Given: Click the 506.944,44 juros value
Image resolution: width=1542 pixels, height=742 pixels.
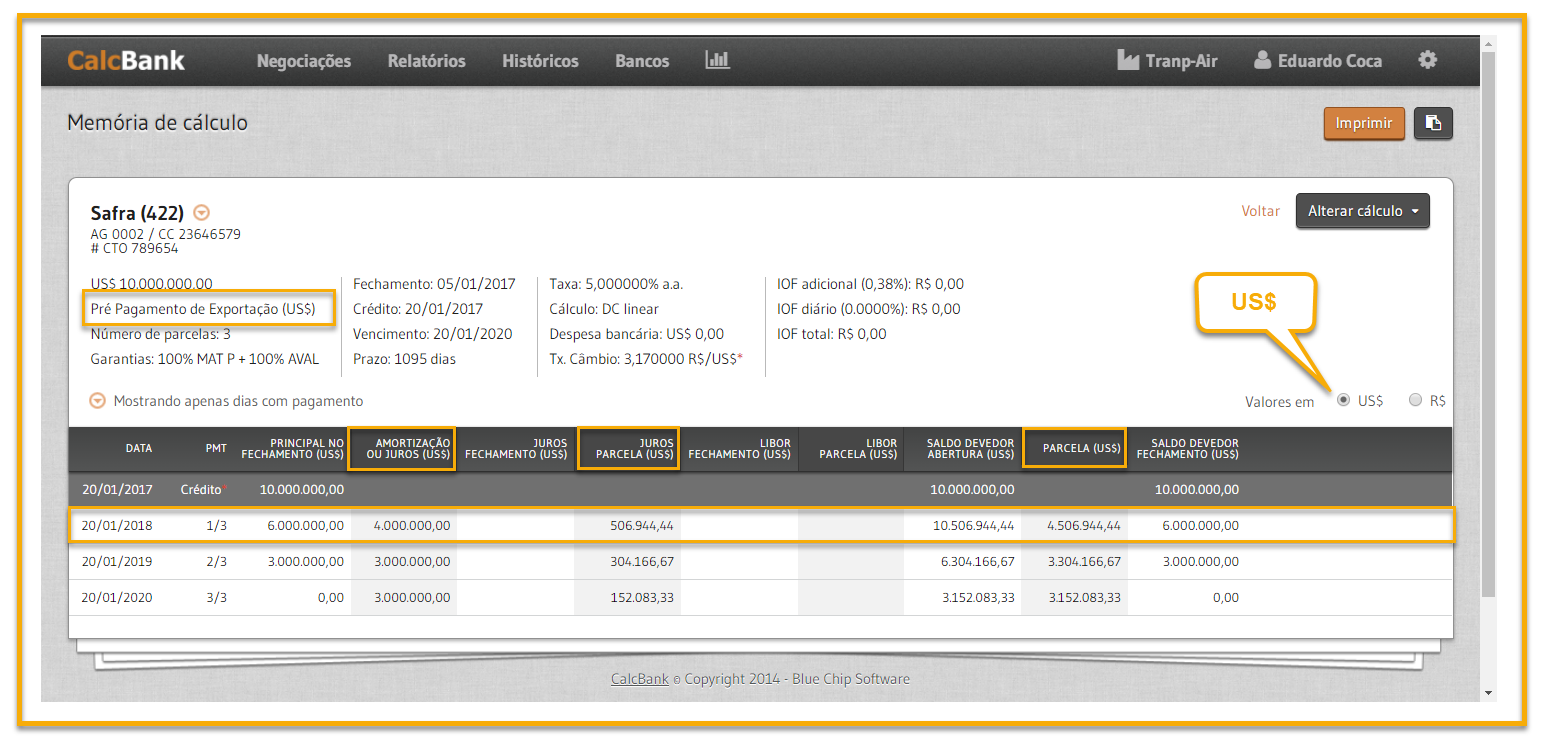Looking at the screenshot, I should coord(642,525).
